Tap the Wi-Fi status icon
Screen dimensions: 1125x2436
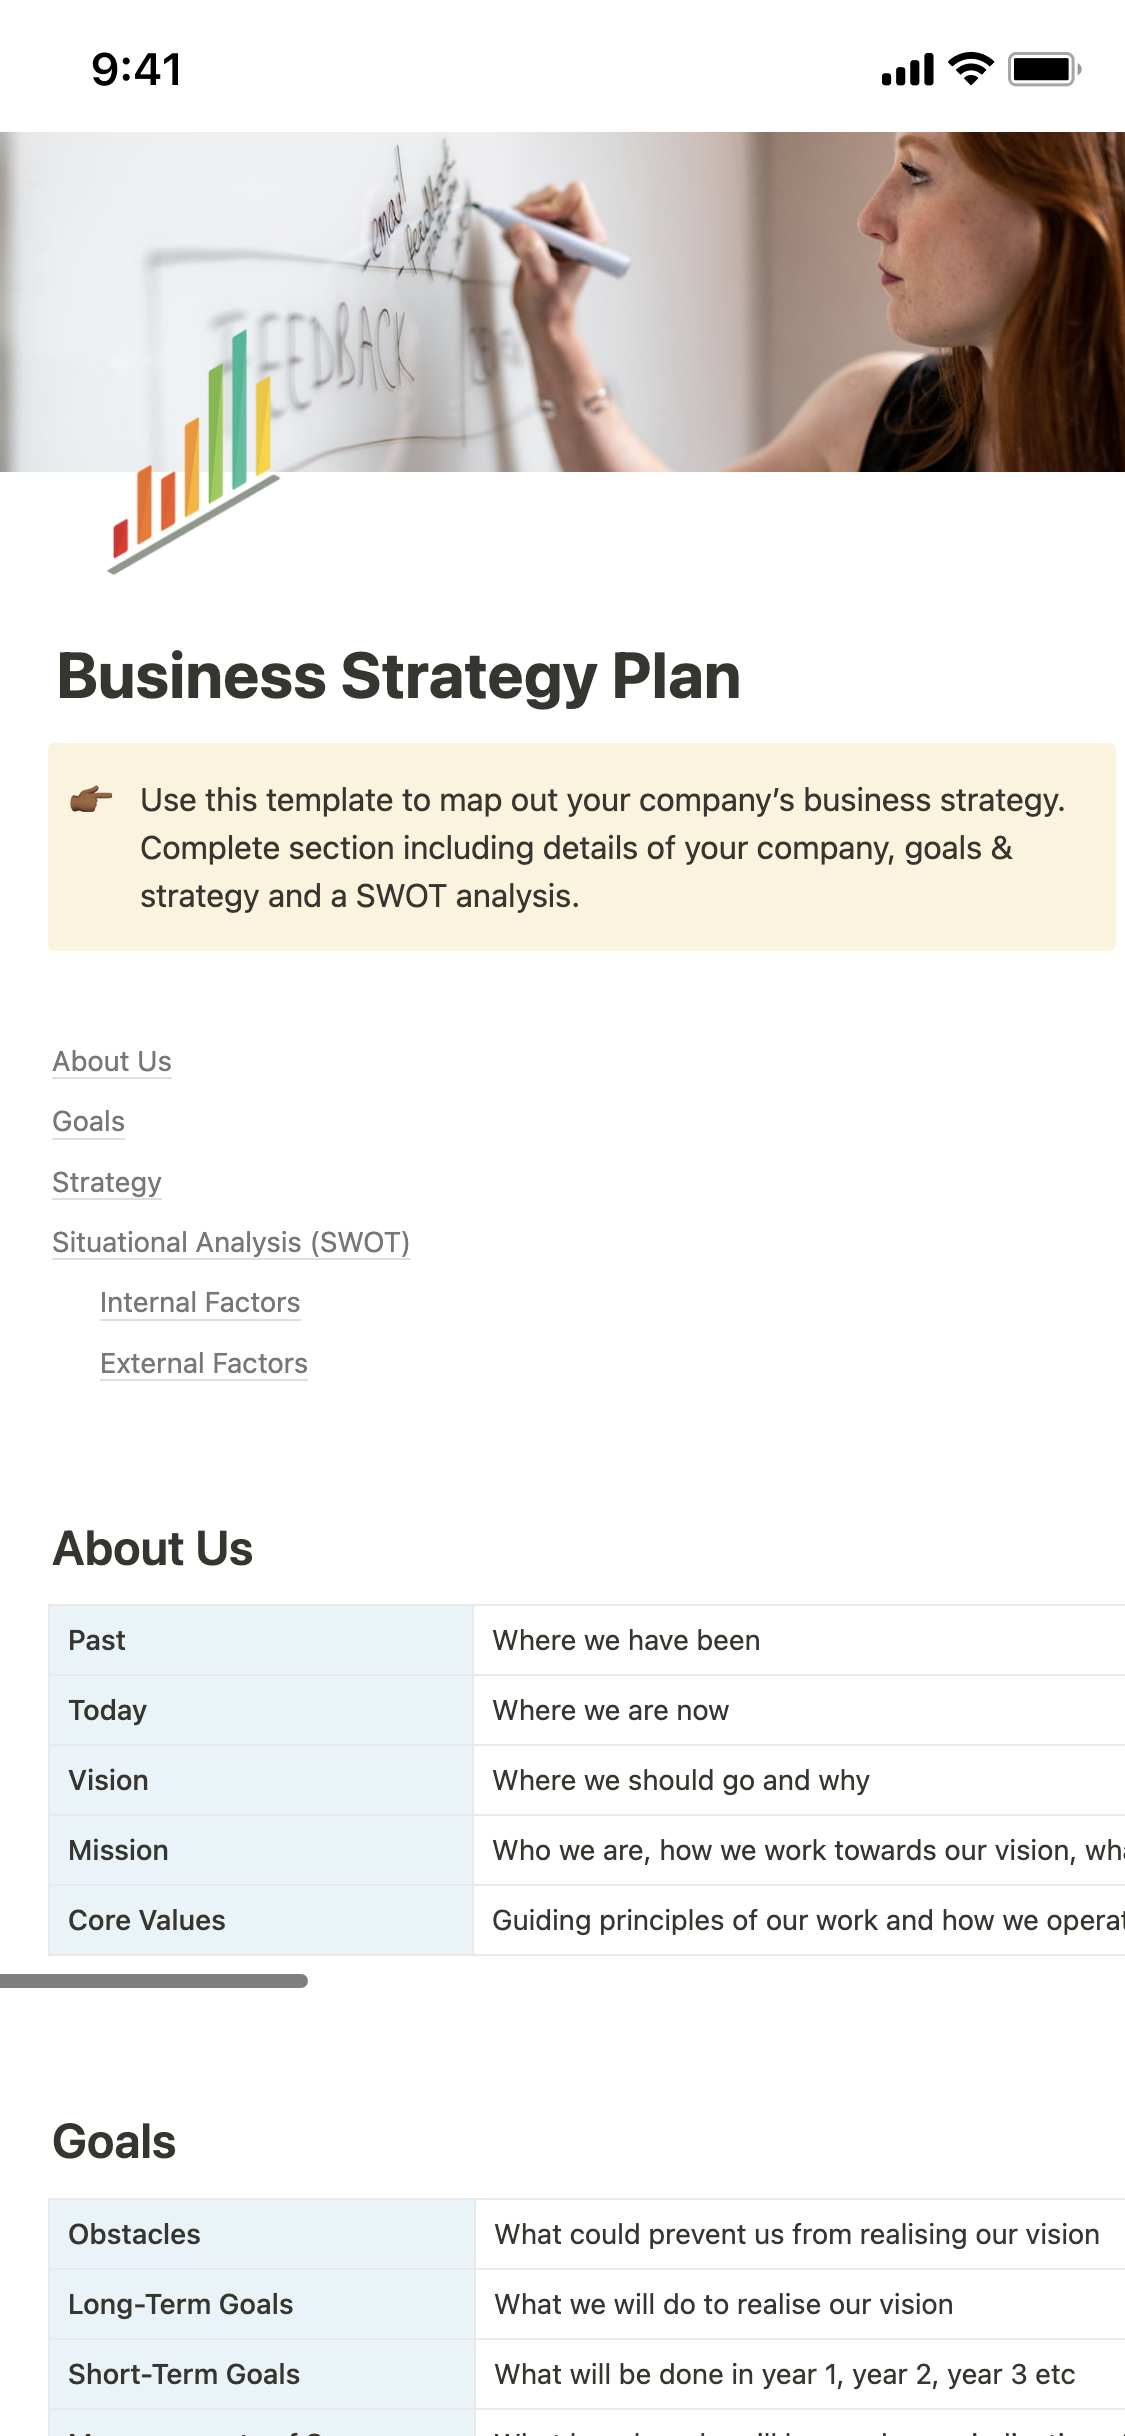tap(970, 69)
